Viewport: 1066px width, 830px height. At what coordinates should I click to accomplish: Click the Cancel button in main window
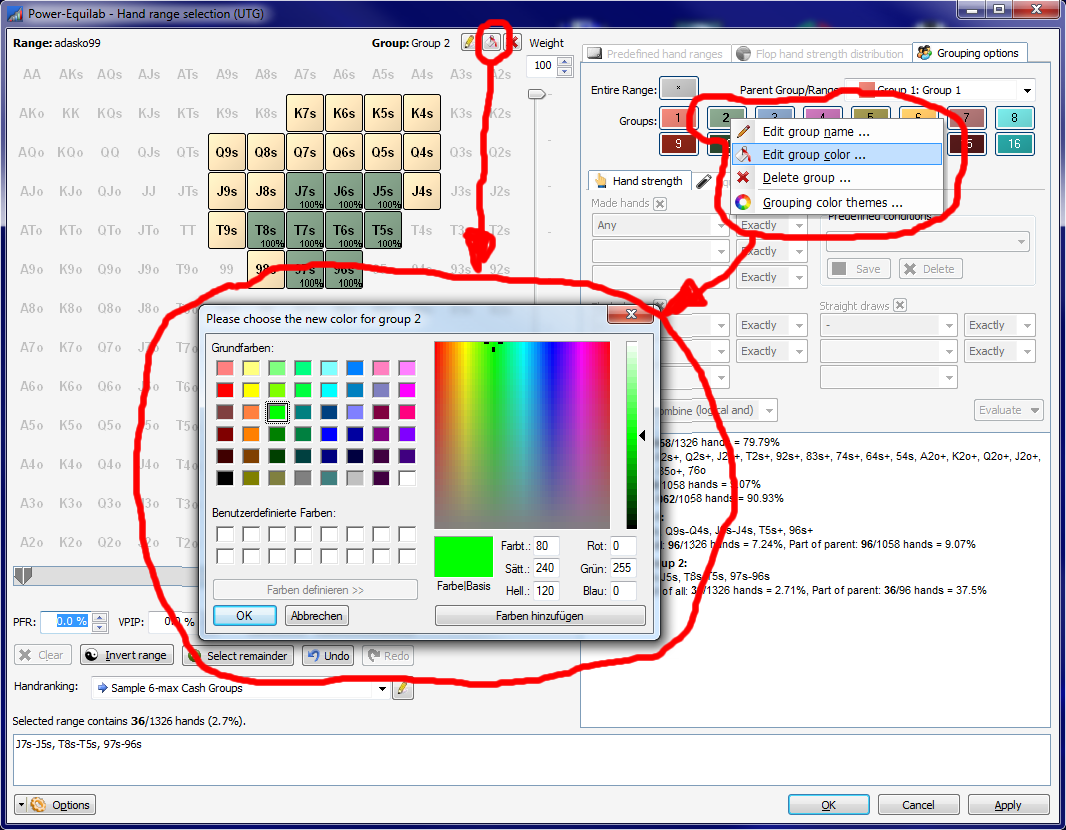[x=918, y=805]
